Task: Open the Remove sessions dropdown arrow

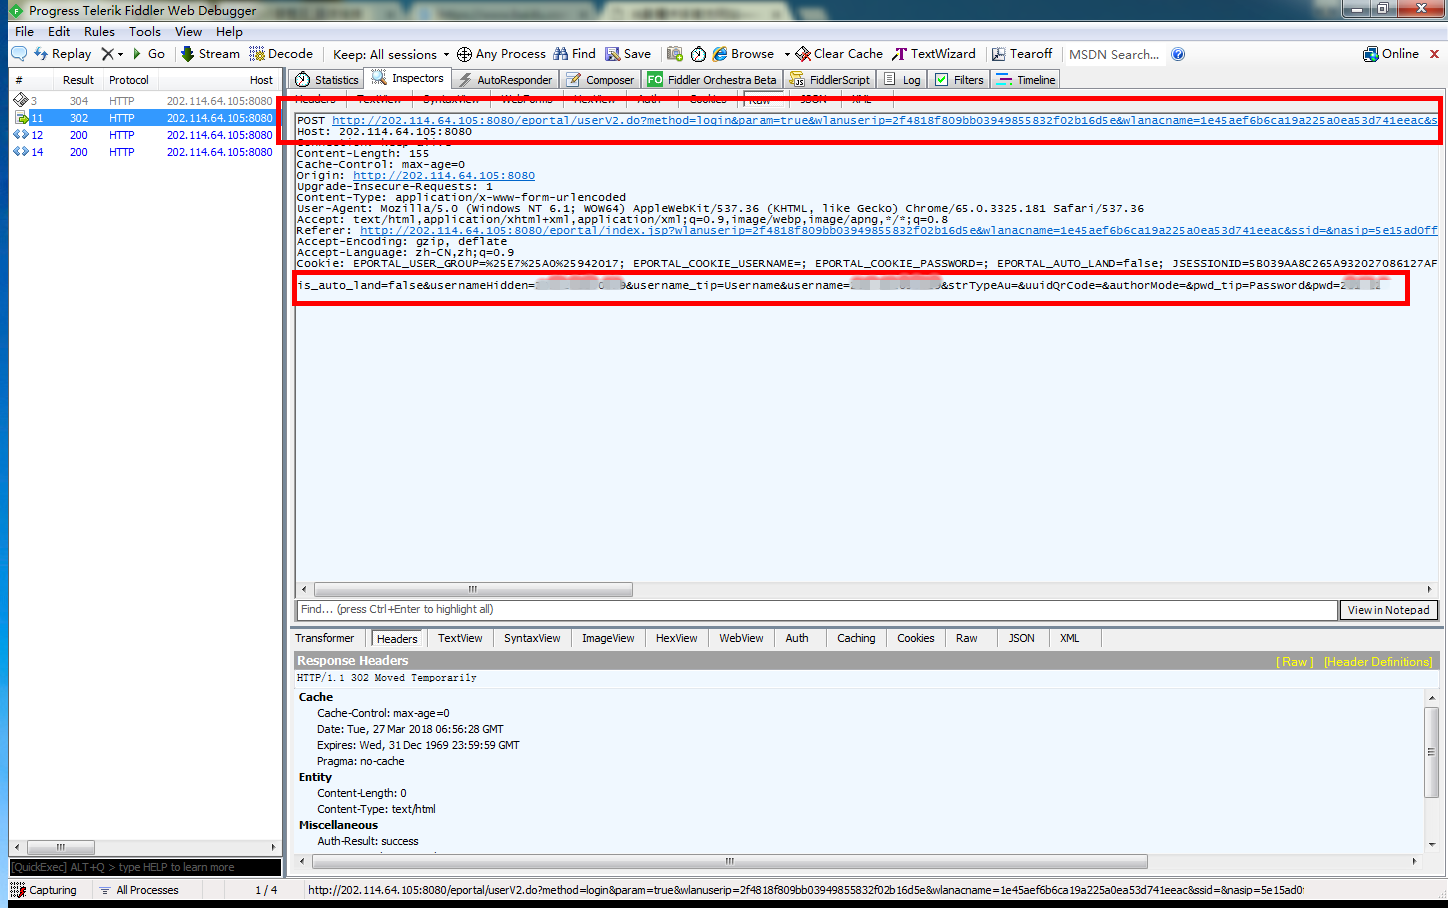Action: tap(120, 54)
